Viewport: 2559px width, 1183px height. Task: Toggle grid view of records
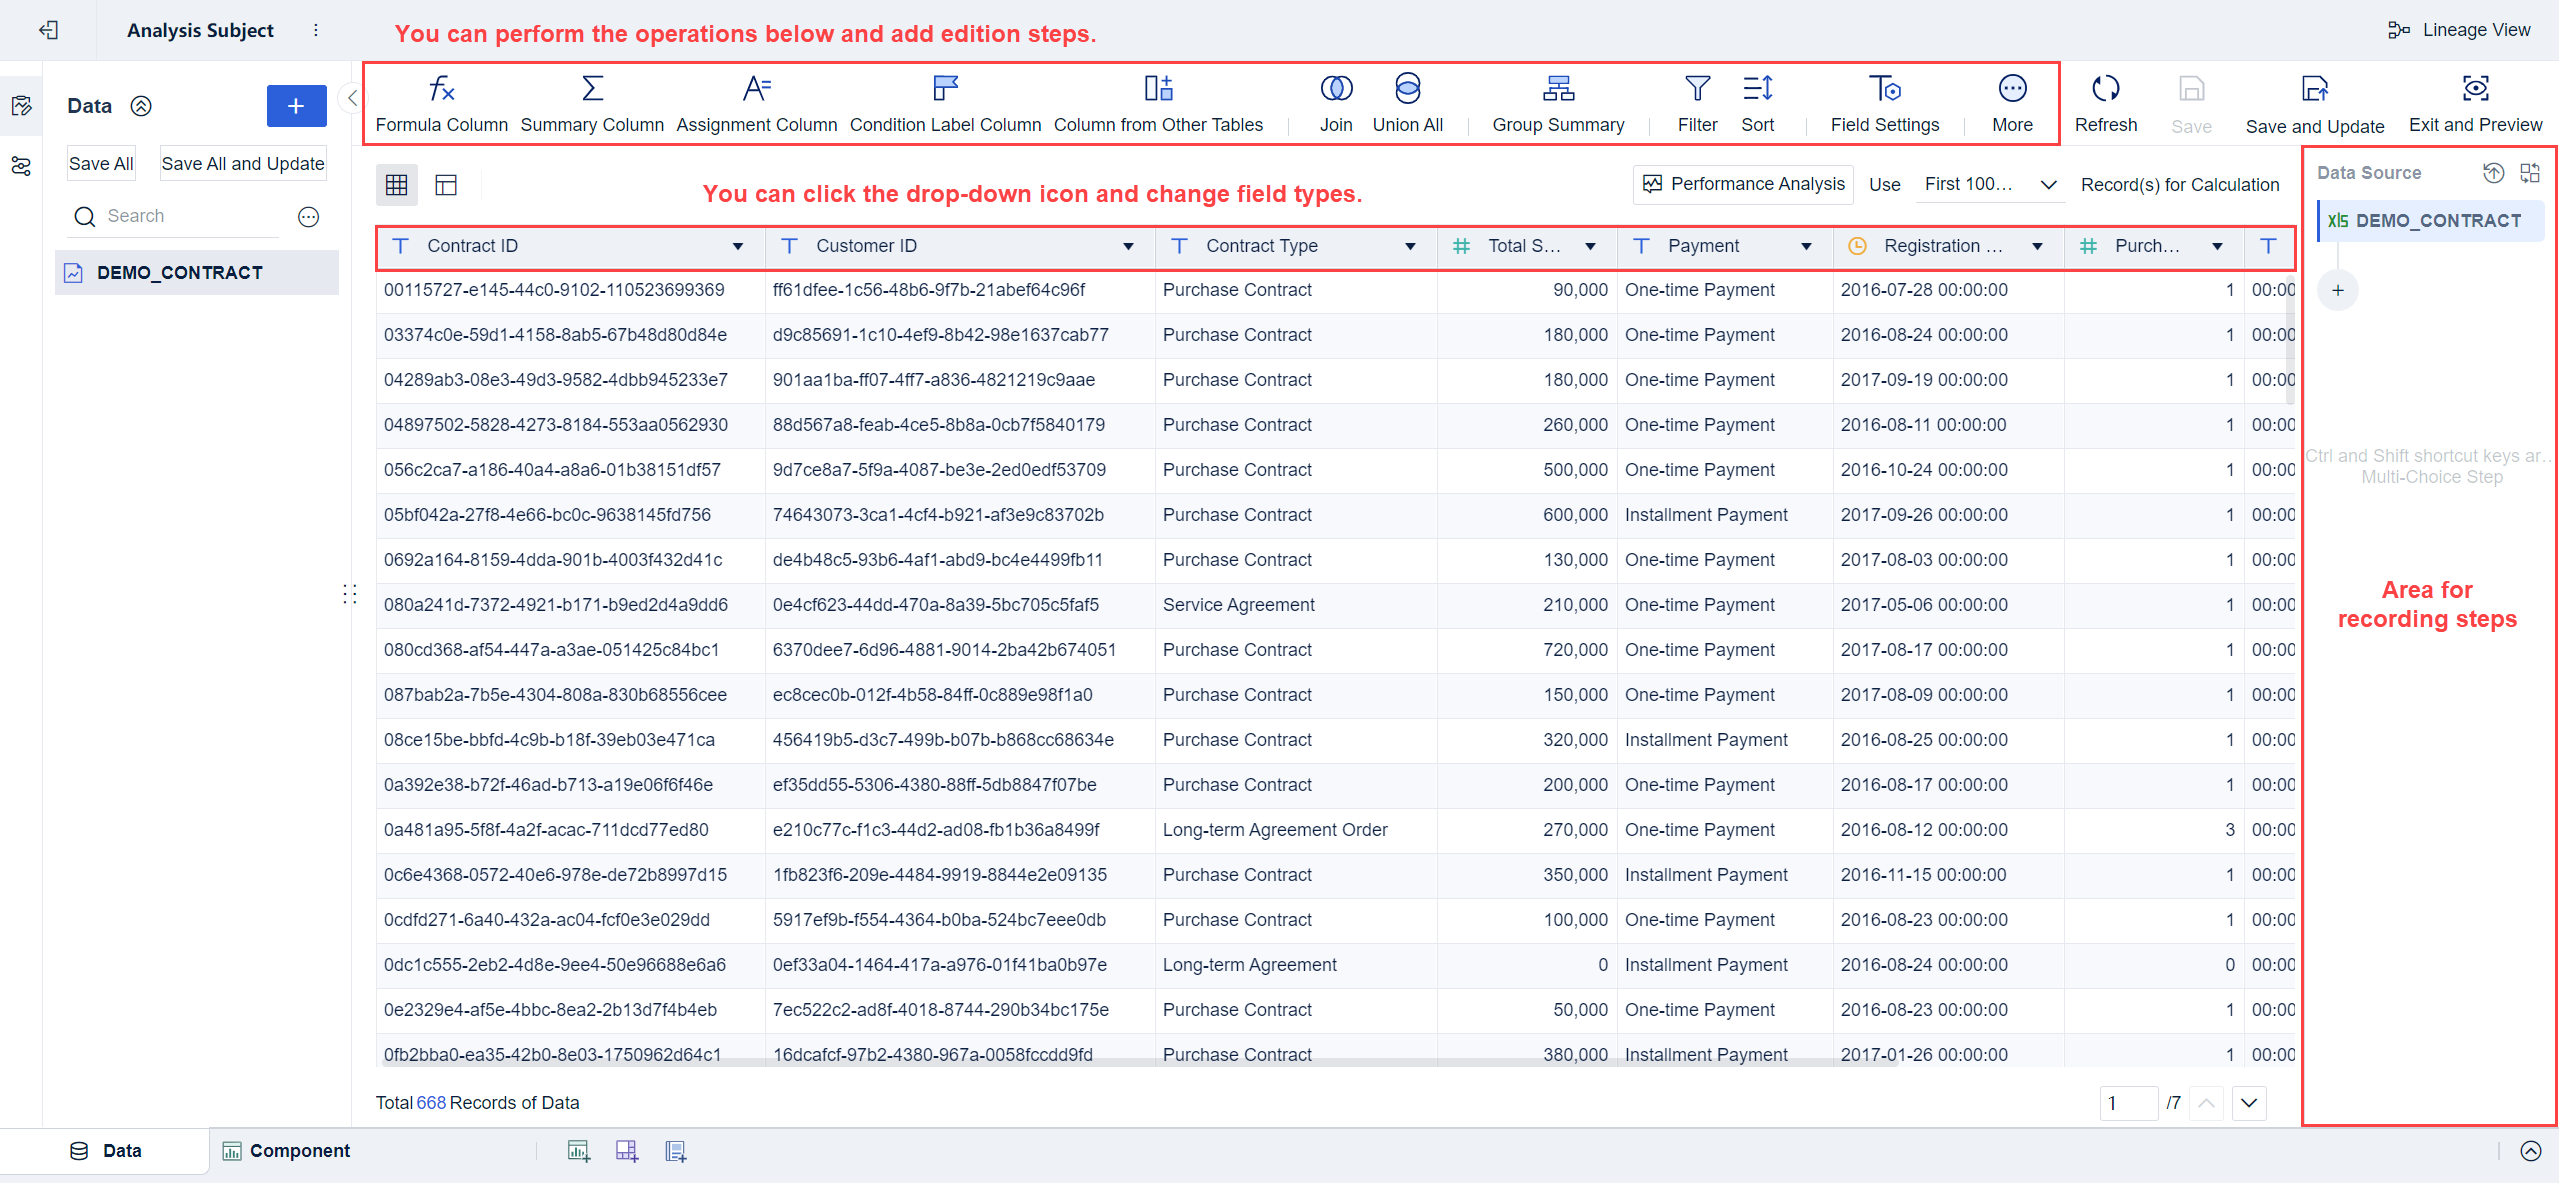tap(397, 184)
